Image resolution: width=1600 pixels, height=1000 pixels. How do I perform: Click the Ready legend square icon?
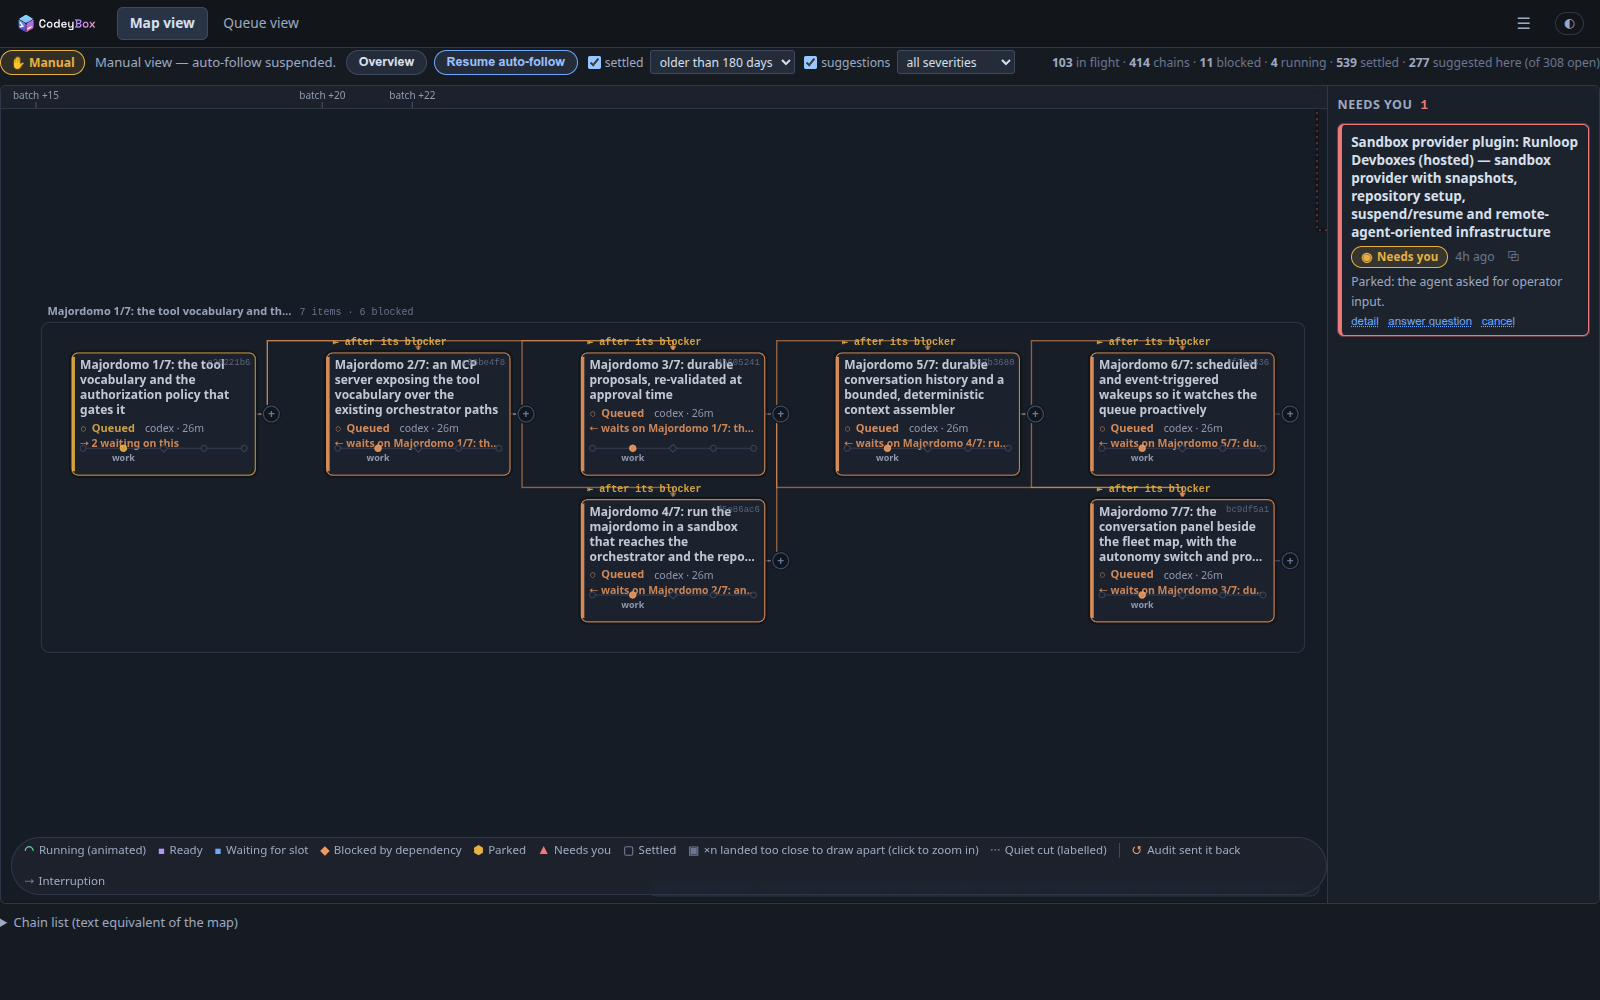(x=161, y=851)
